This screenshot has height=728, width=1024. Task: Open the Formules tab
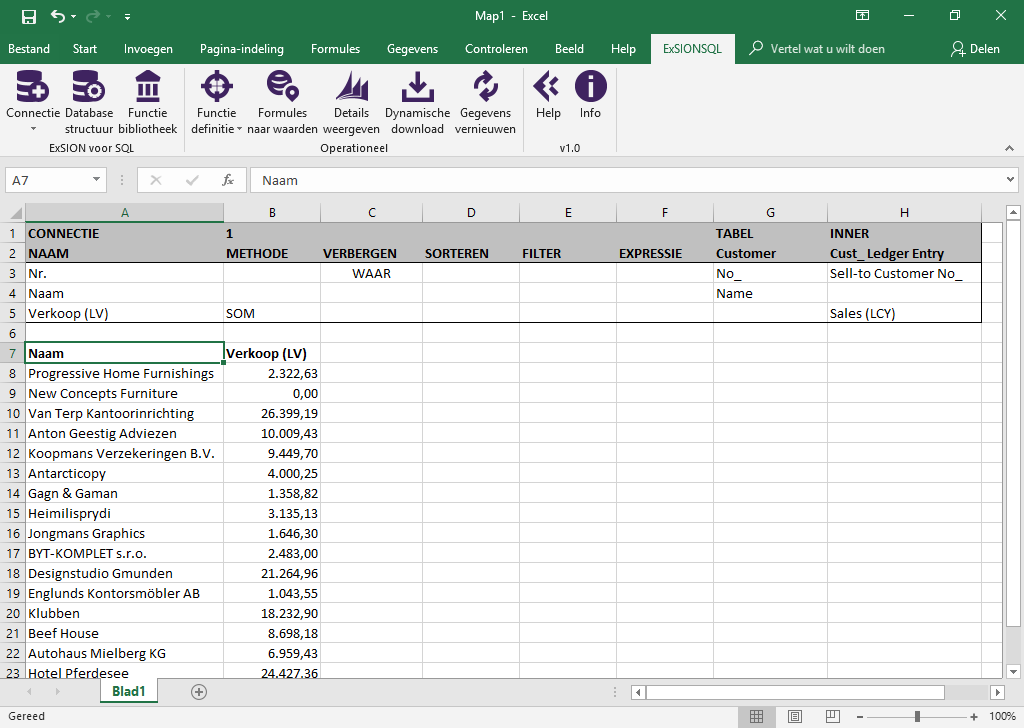coord(335,49)
